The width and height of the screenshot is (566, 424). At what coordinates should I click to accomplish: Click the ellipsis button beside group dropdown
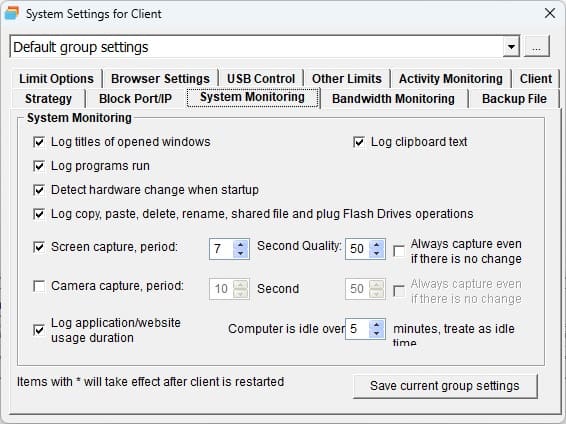tap(537, 47)
